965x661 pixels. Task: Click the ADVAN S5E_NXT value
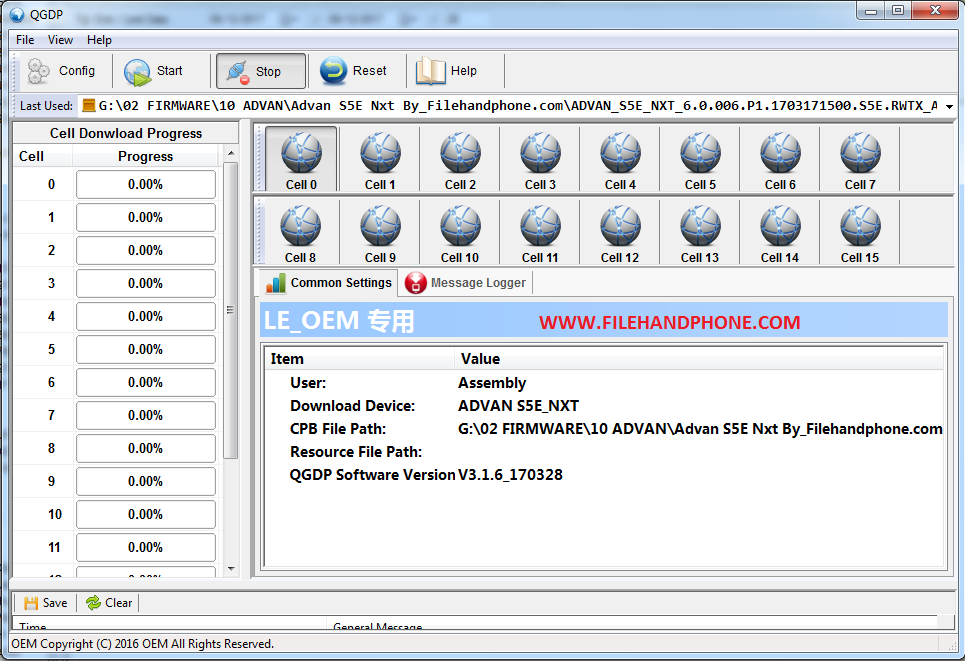tap(518, 406)
